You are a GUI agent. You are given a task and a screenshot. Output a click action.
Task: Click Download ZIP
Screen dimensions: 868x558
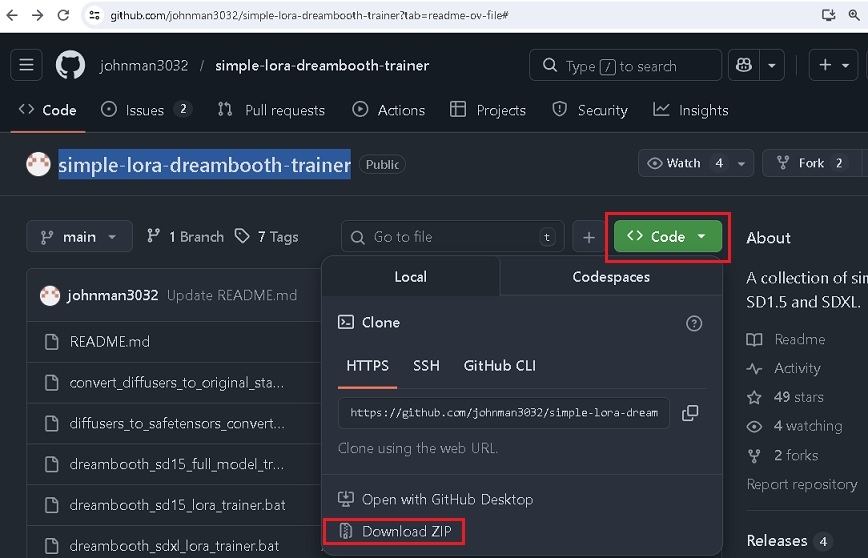pos(407,532)
